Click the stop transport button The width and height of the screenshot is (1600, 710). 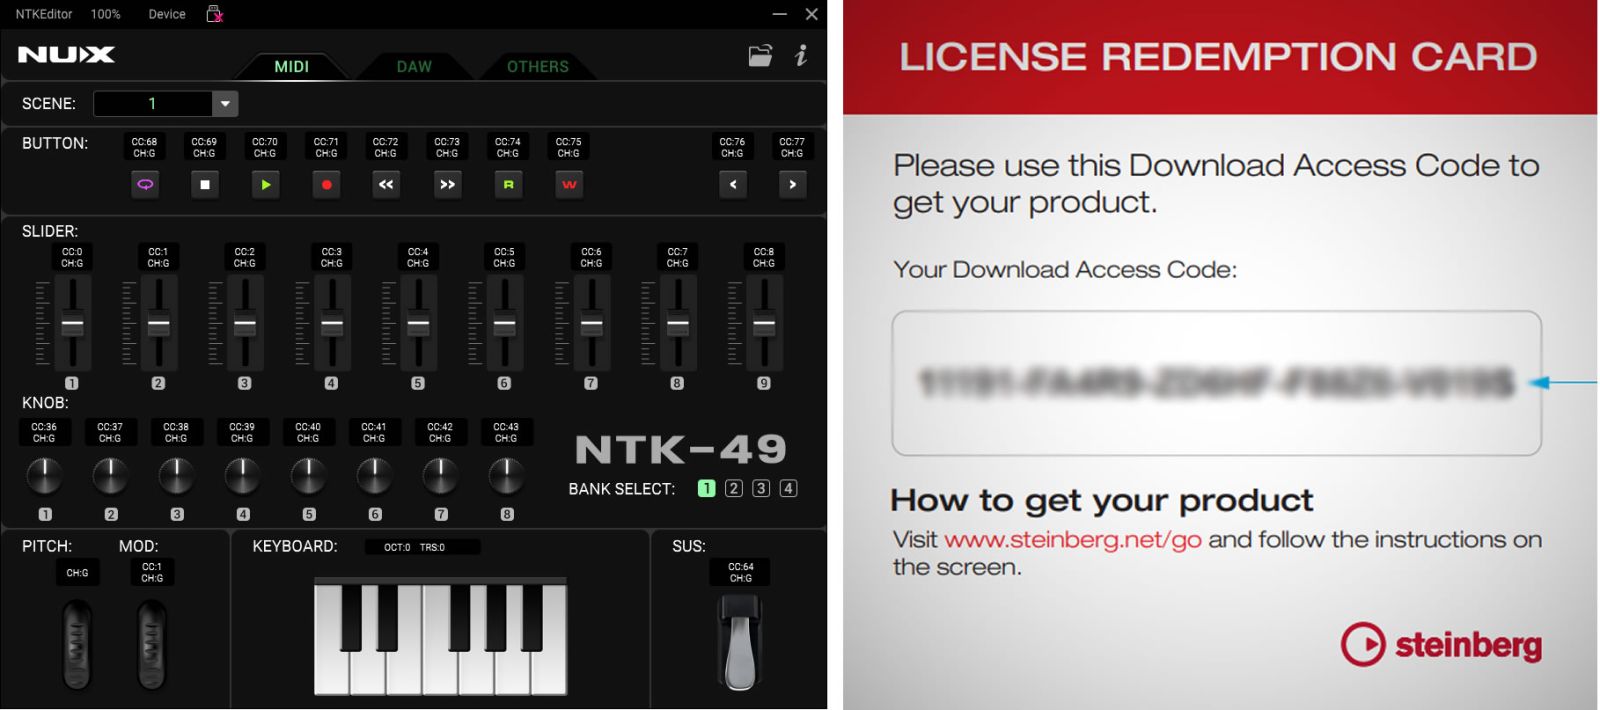(205, 184)
